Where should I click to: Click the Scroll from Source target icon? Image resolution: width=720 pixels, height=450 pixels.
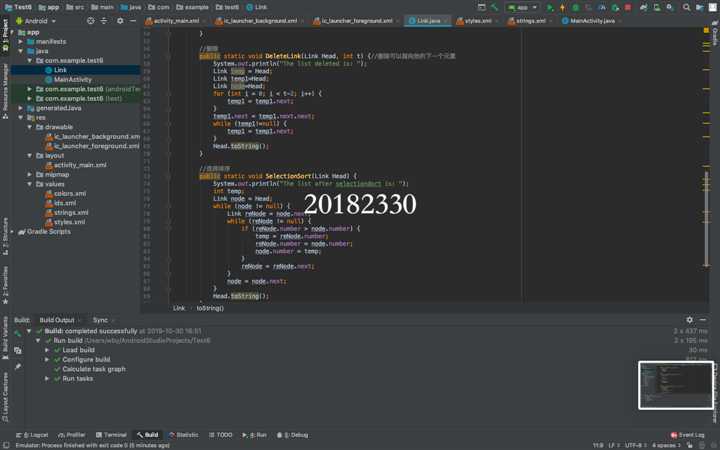[90, 21]
